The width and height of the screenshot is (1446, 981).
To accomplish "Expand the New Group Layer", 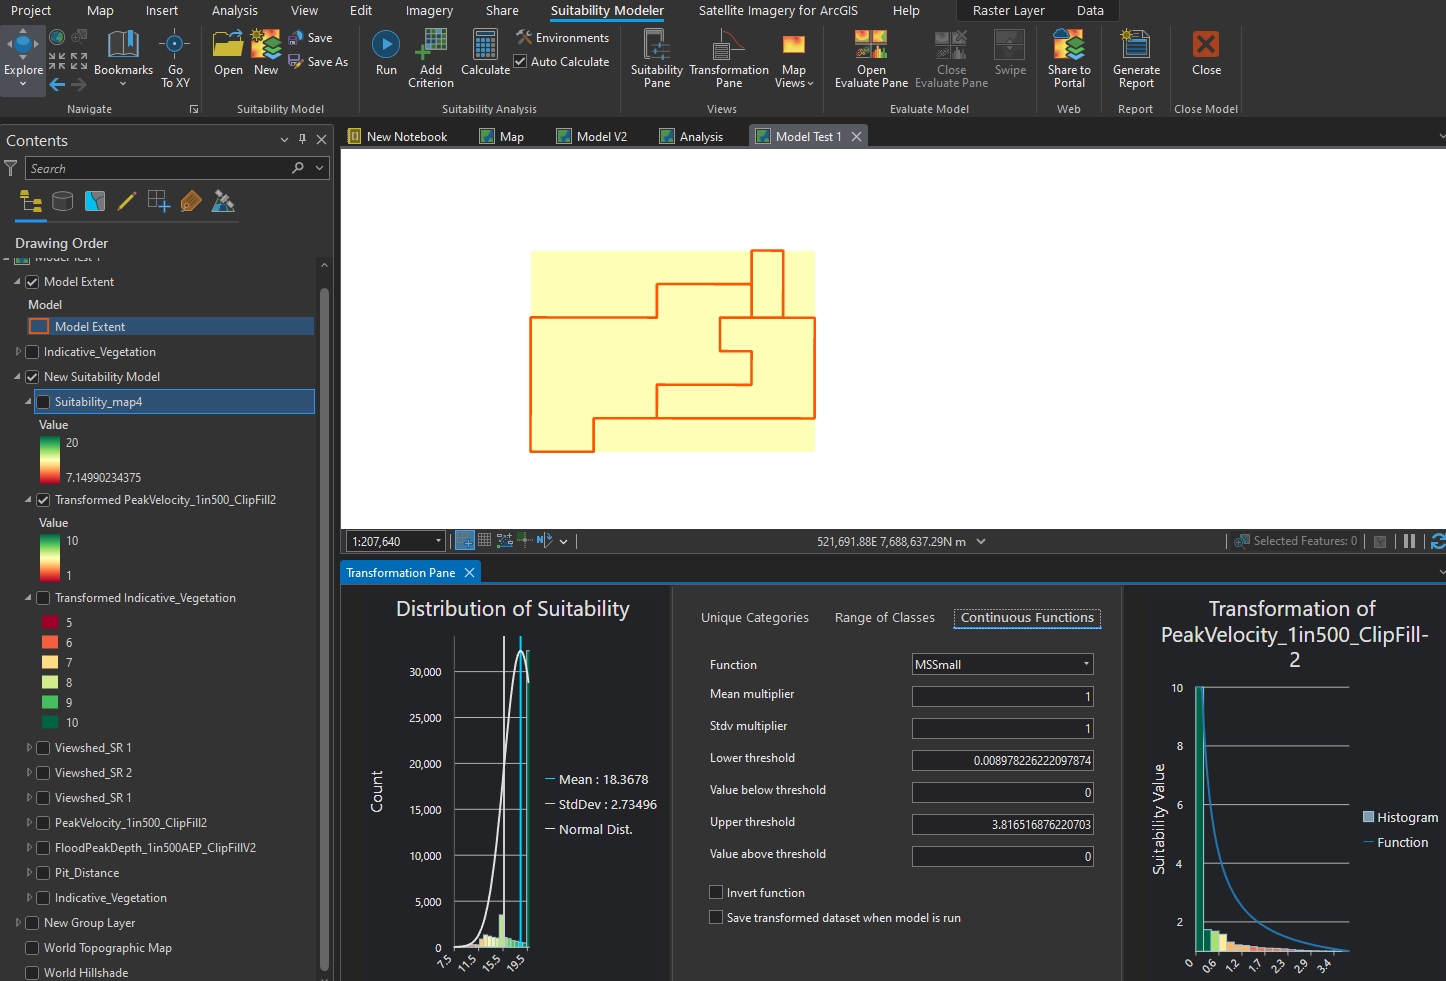I will [x=18, y=923].
